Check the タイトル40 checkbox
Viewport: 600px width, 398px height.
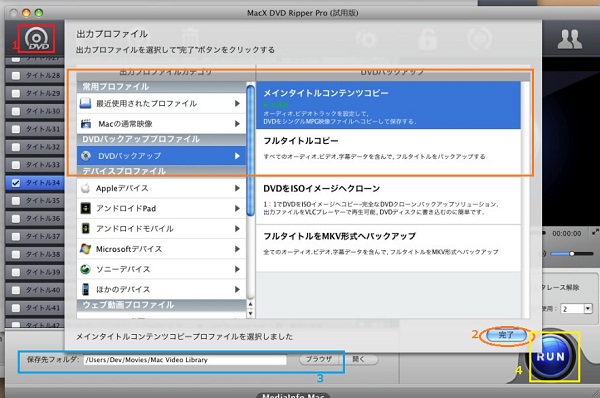(16, 290)
